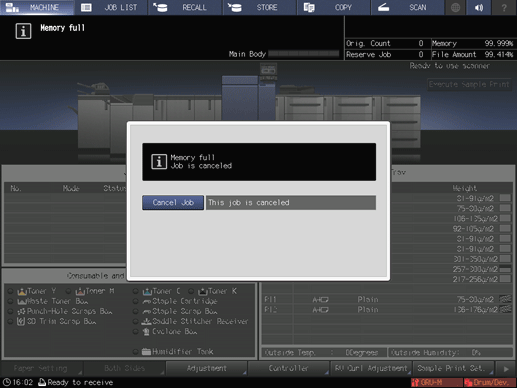Click the Reserve Job count field

coord(387,54)
